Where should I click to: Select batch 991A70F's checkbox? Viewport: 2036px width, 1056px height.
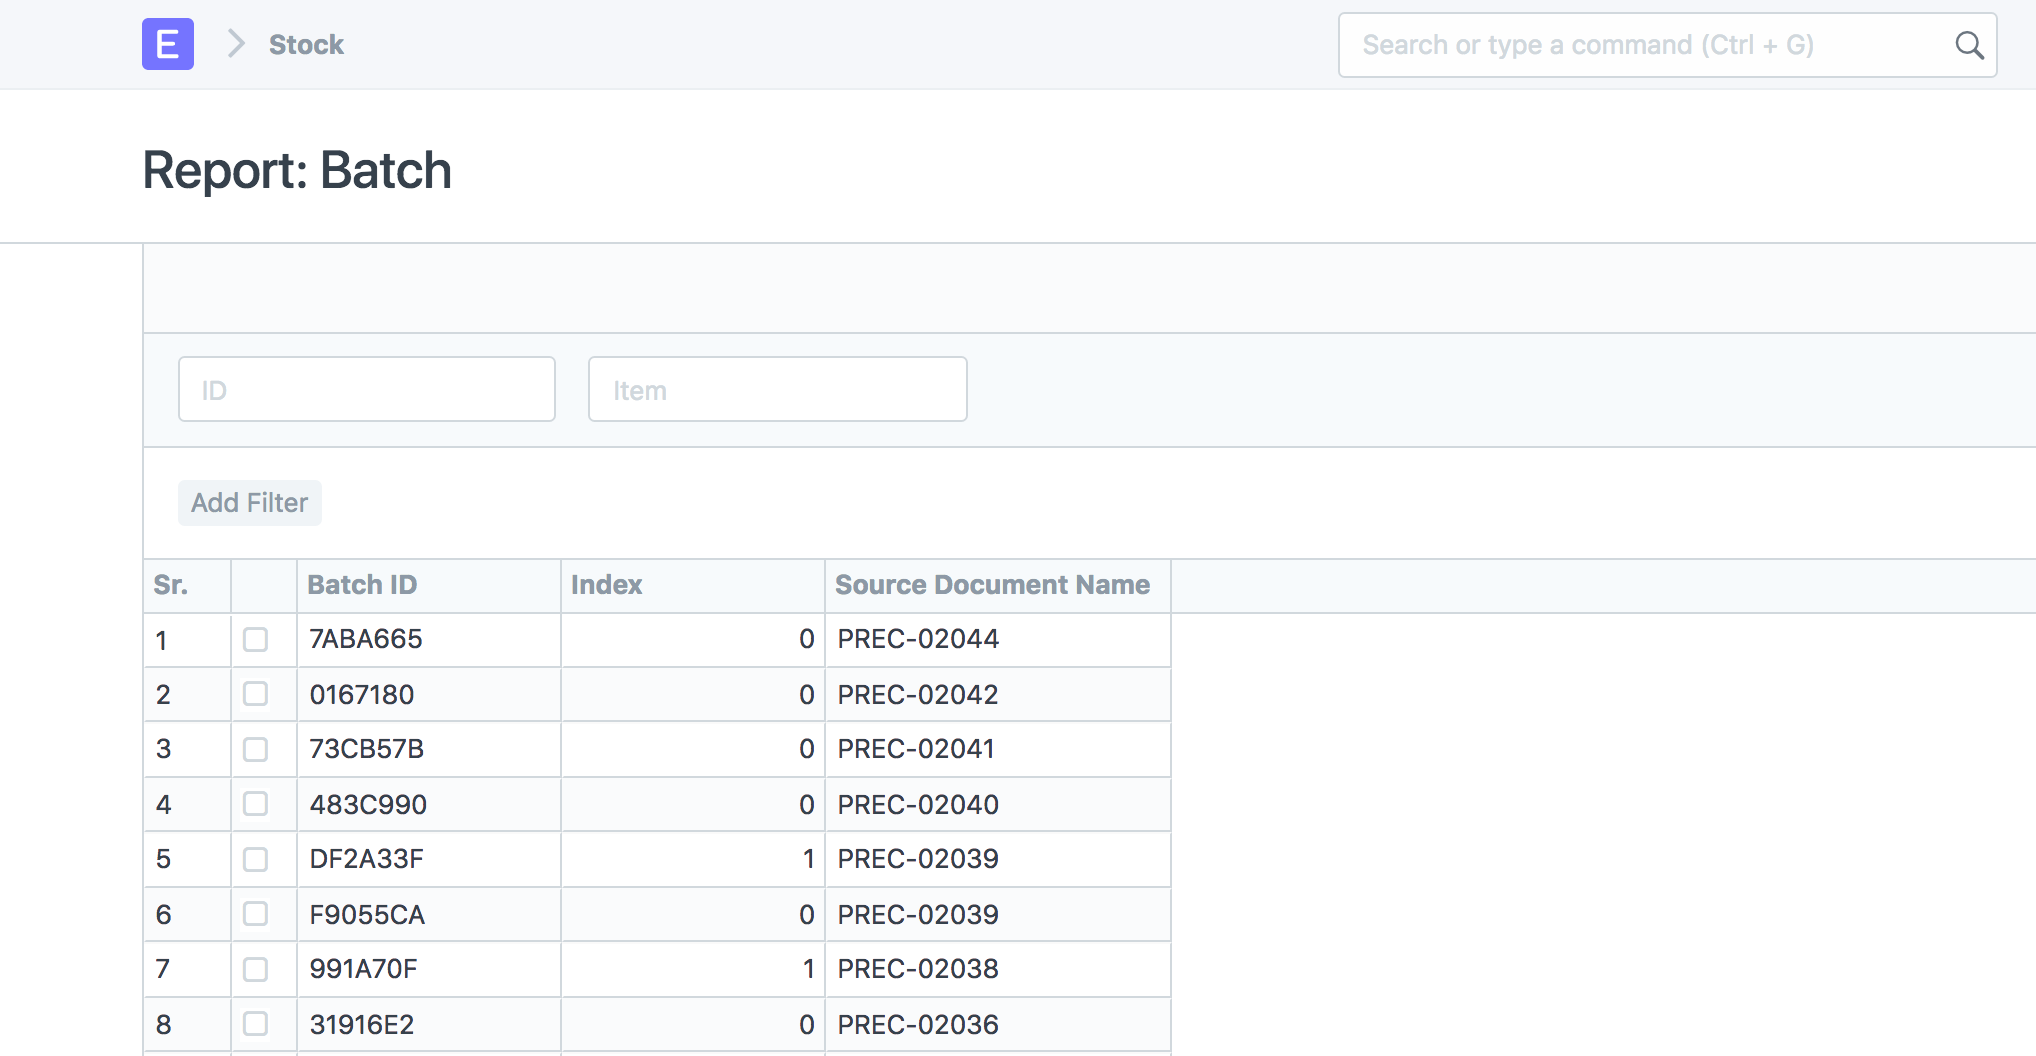(x=258, y=968)
